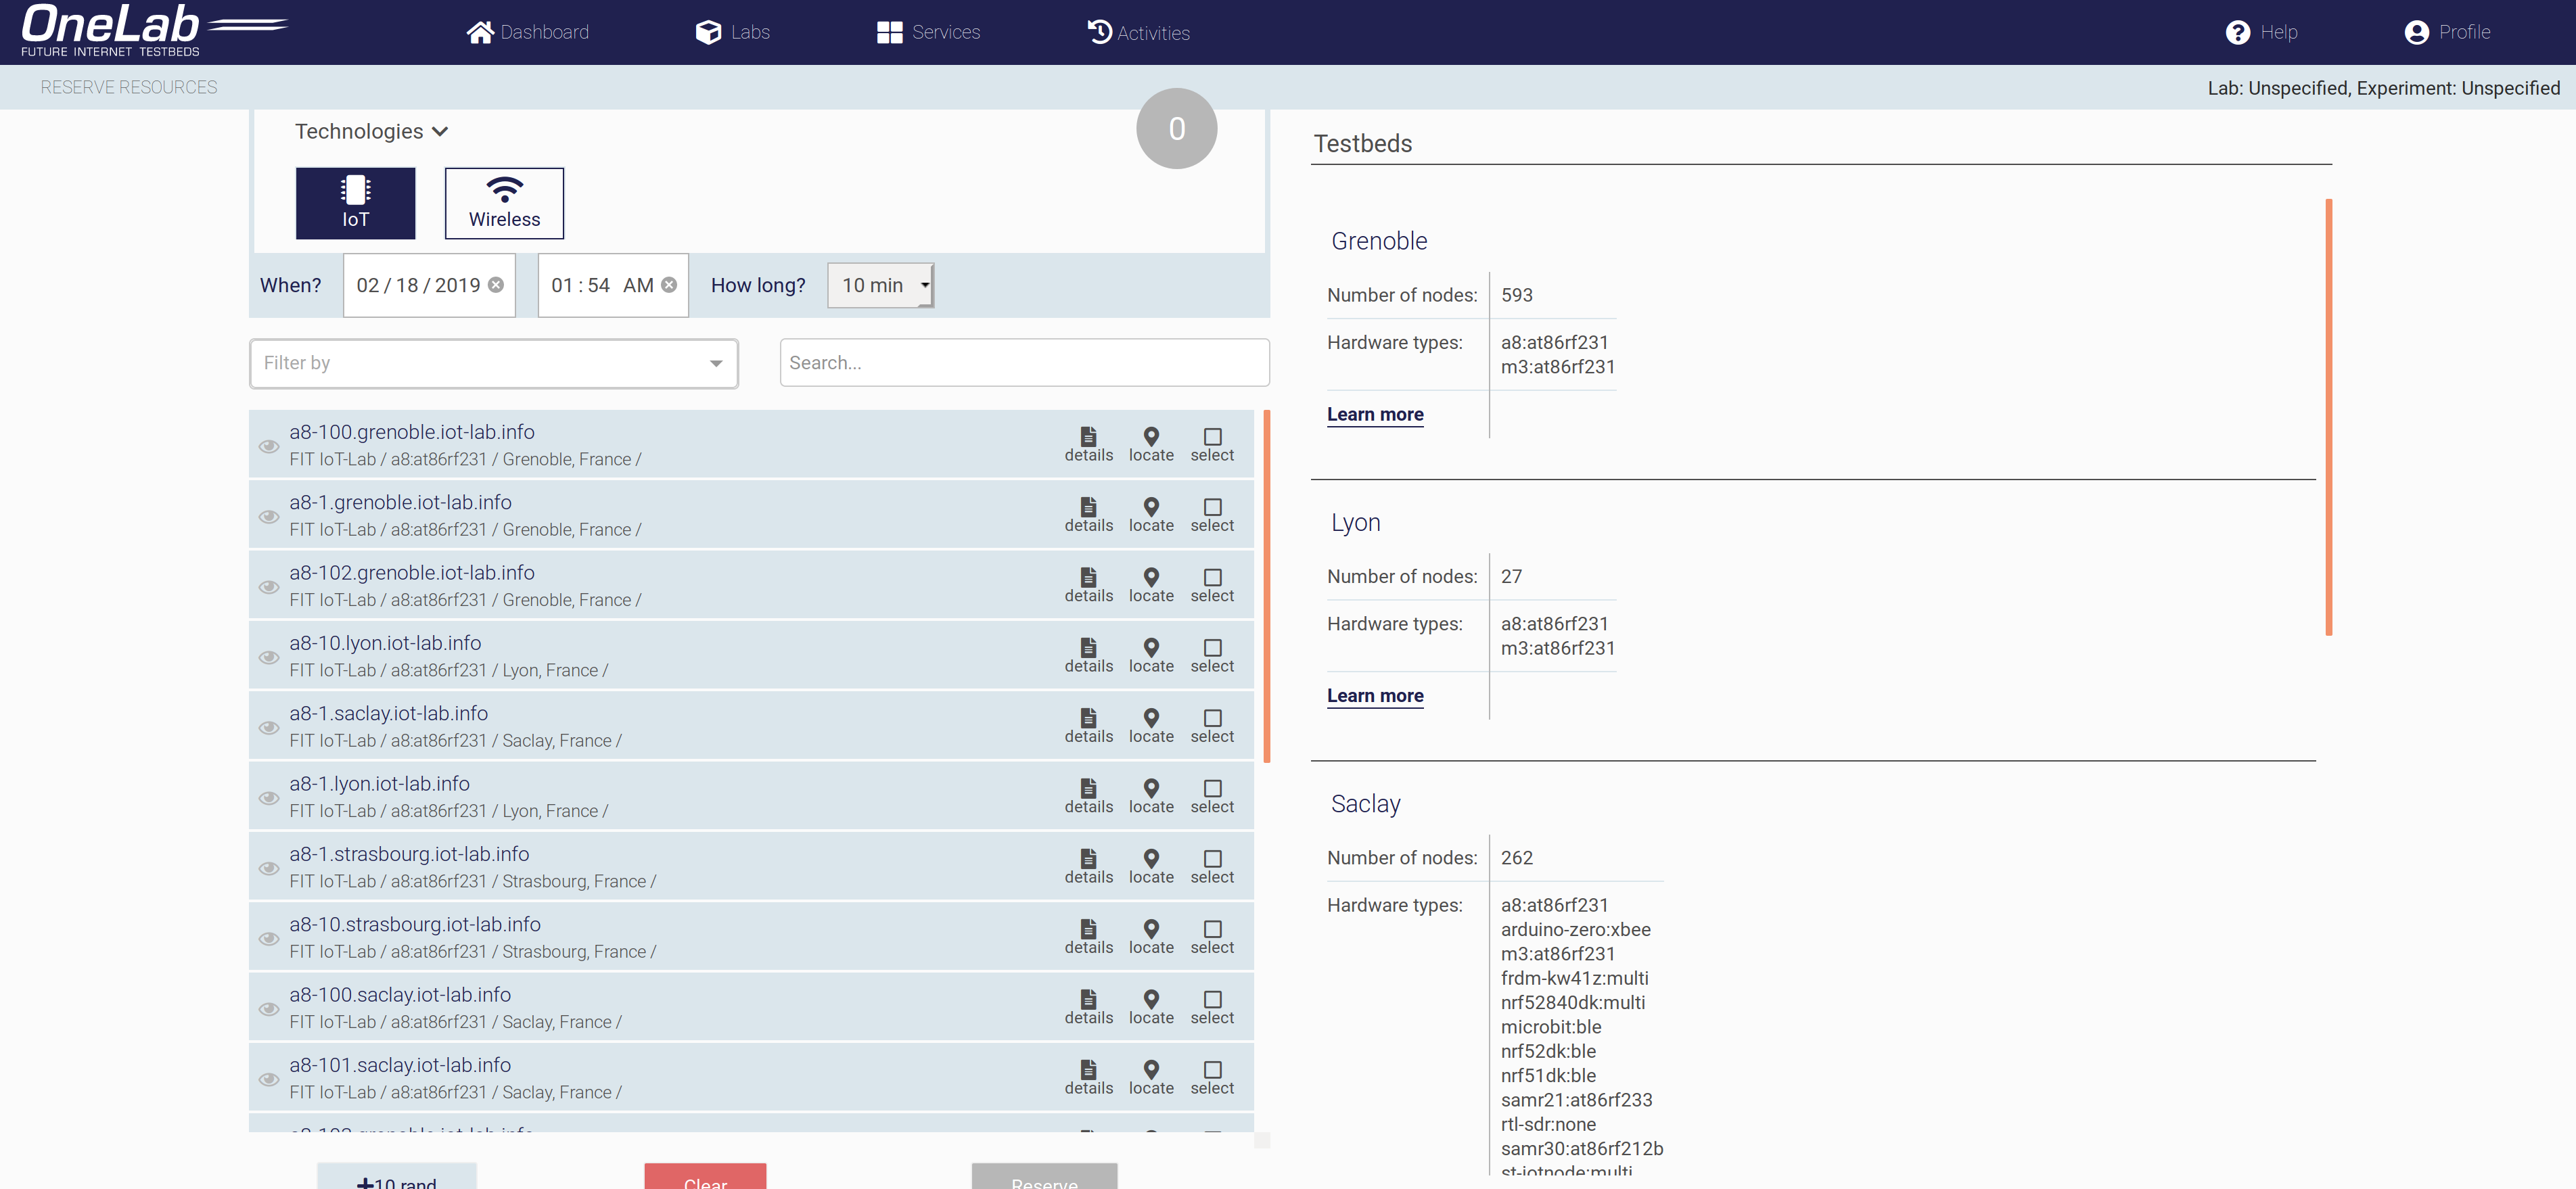
Task: Click the Search resources input field
Action: pyautogui.click(x=1024, y=363)
